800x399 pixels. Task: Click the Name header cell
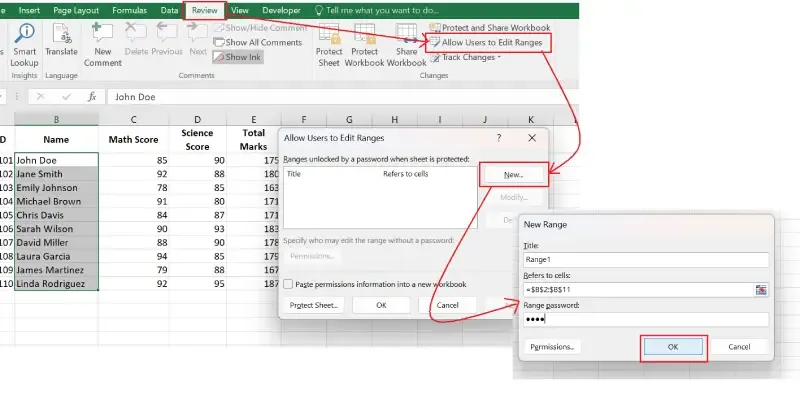(x=56, y=139)
